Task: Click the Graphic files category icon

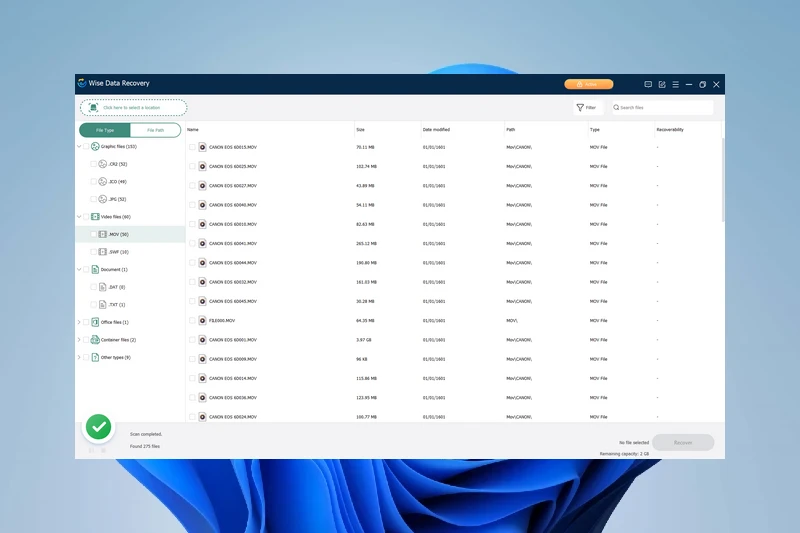Action: 95,146
